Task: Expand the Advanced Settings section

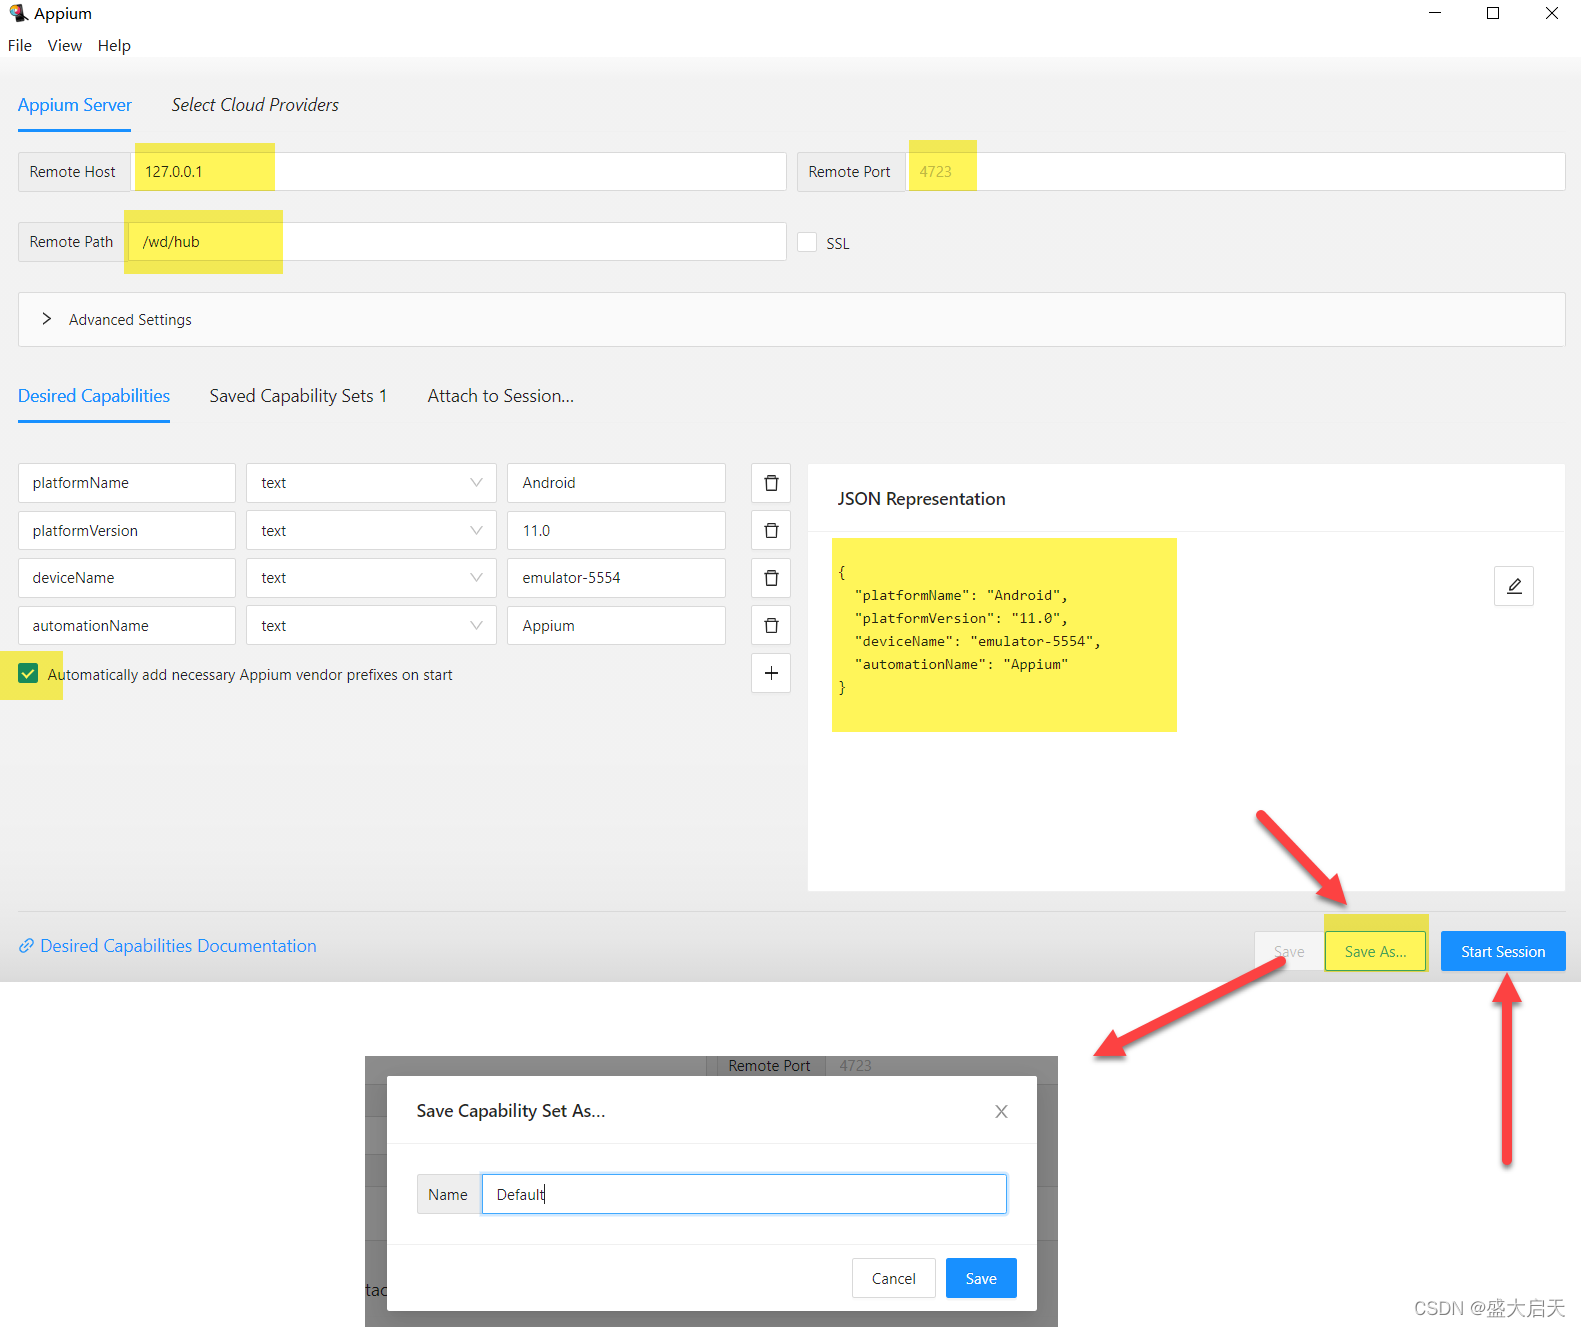Action: coord(792,320)
